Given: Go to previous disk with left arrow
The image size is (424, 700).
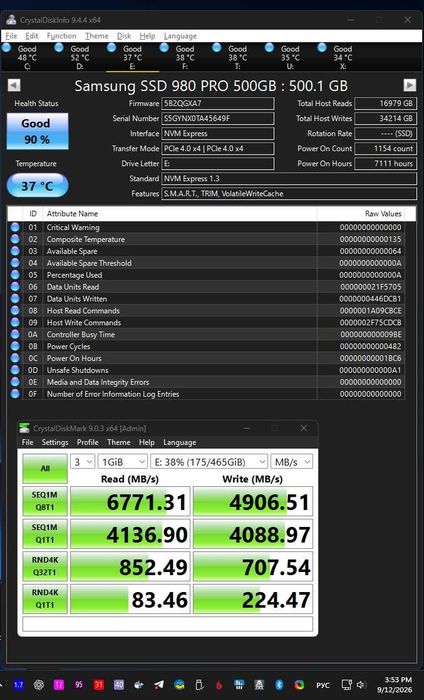Looking at the screenshot, I should [x=14, y=85].
